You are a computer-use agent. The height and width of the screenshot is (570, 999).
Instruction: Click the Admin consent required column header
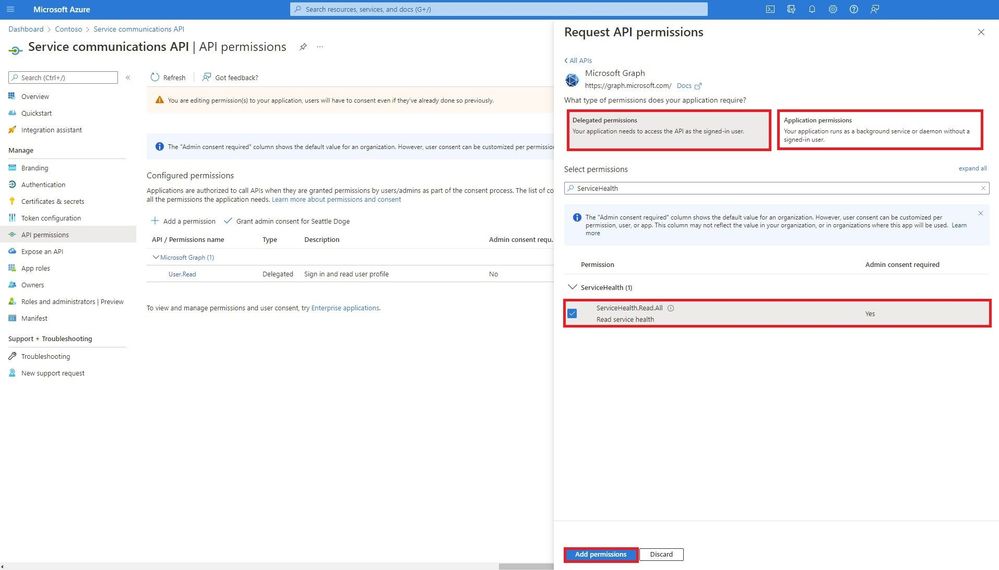coord(902,264)
